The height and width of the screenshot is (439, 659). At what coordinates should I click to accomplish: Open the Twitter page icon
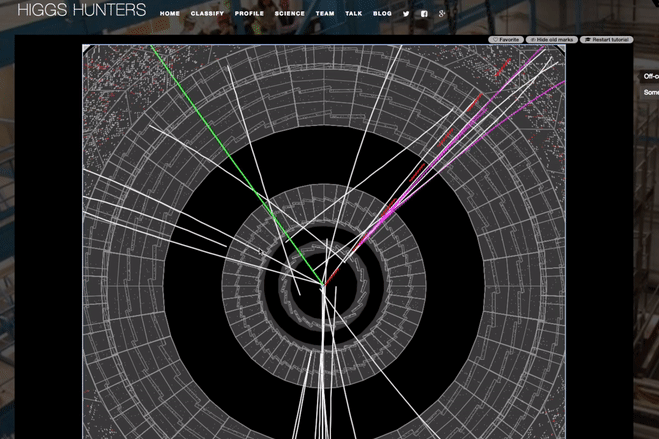[406, 13]
